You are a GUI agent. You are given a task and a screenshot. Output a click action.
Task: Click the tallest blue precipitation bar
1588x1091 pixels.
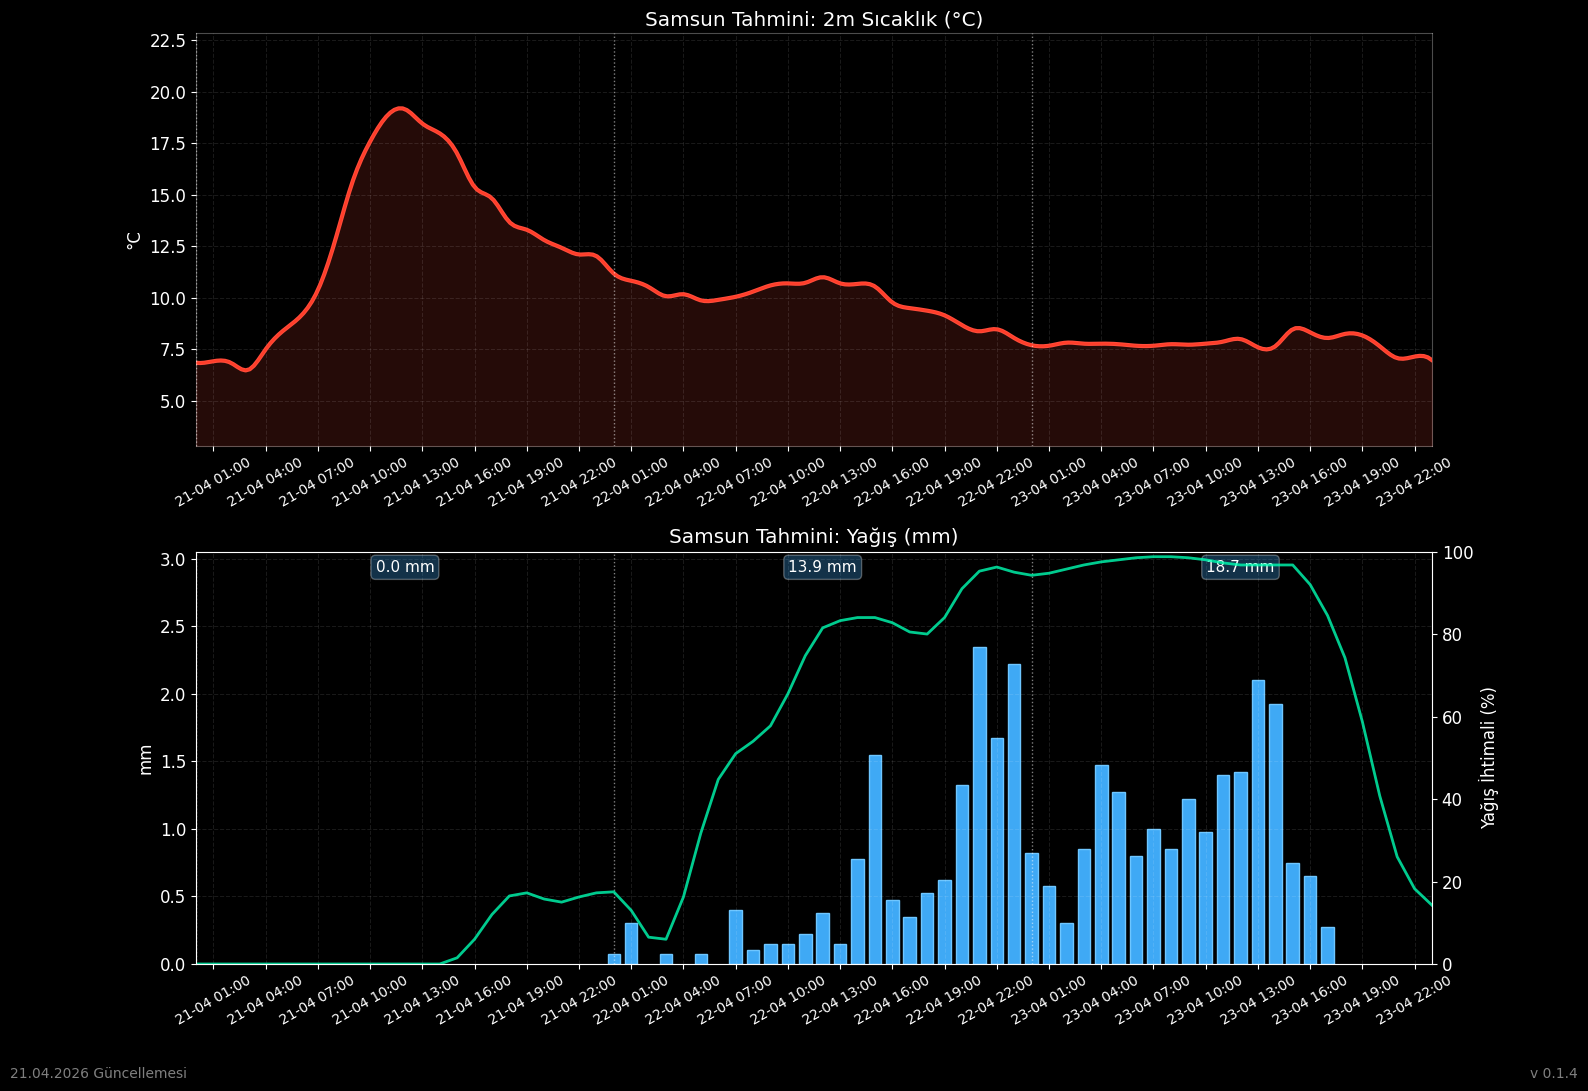click(x=980, y=806)
